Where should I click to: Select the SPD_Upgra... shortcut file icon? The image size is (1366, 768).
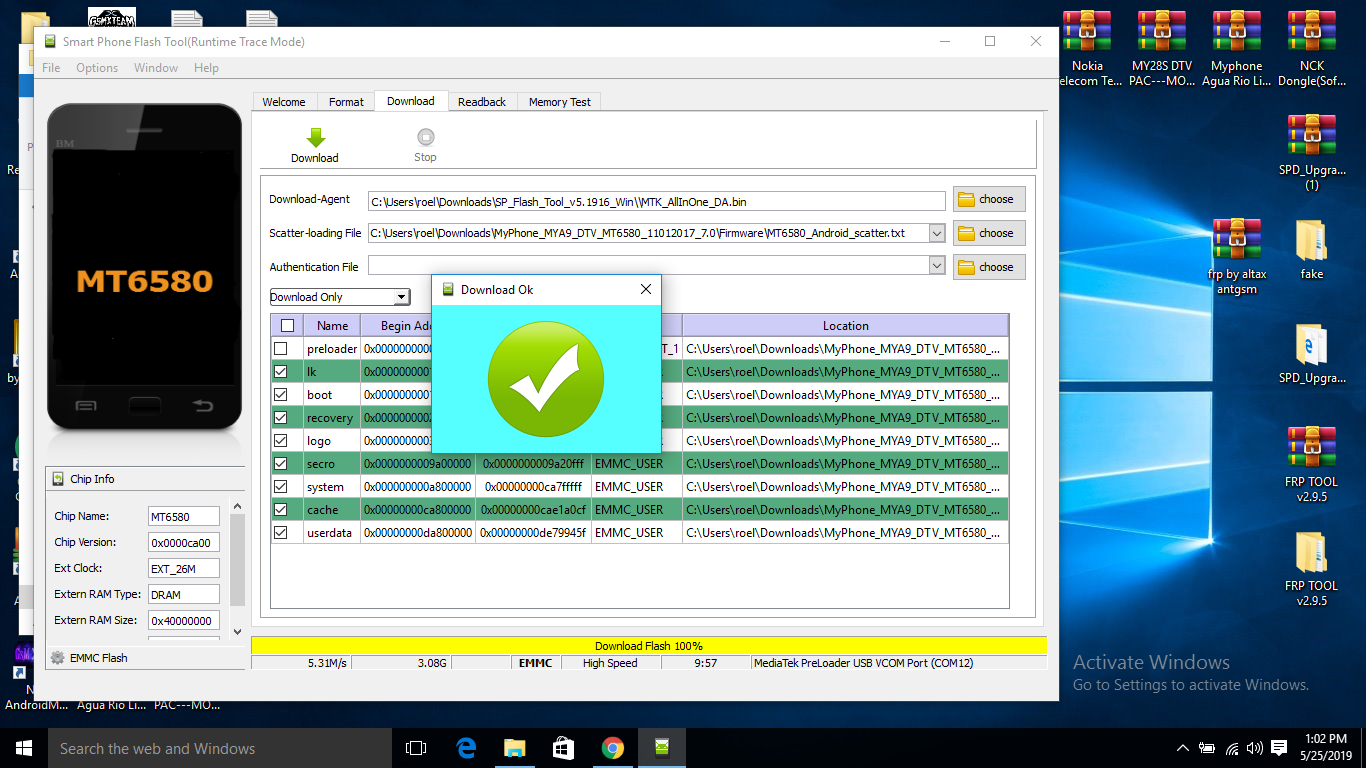pyautogui.click(x=1312, y=345)
